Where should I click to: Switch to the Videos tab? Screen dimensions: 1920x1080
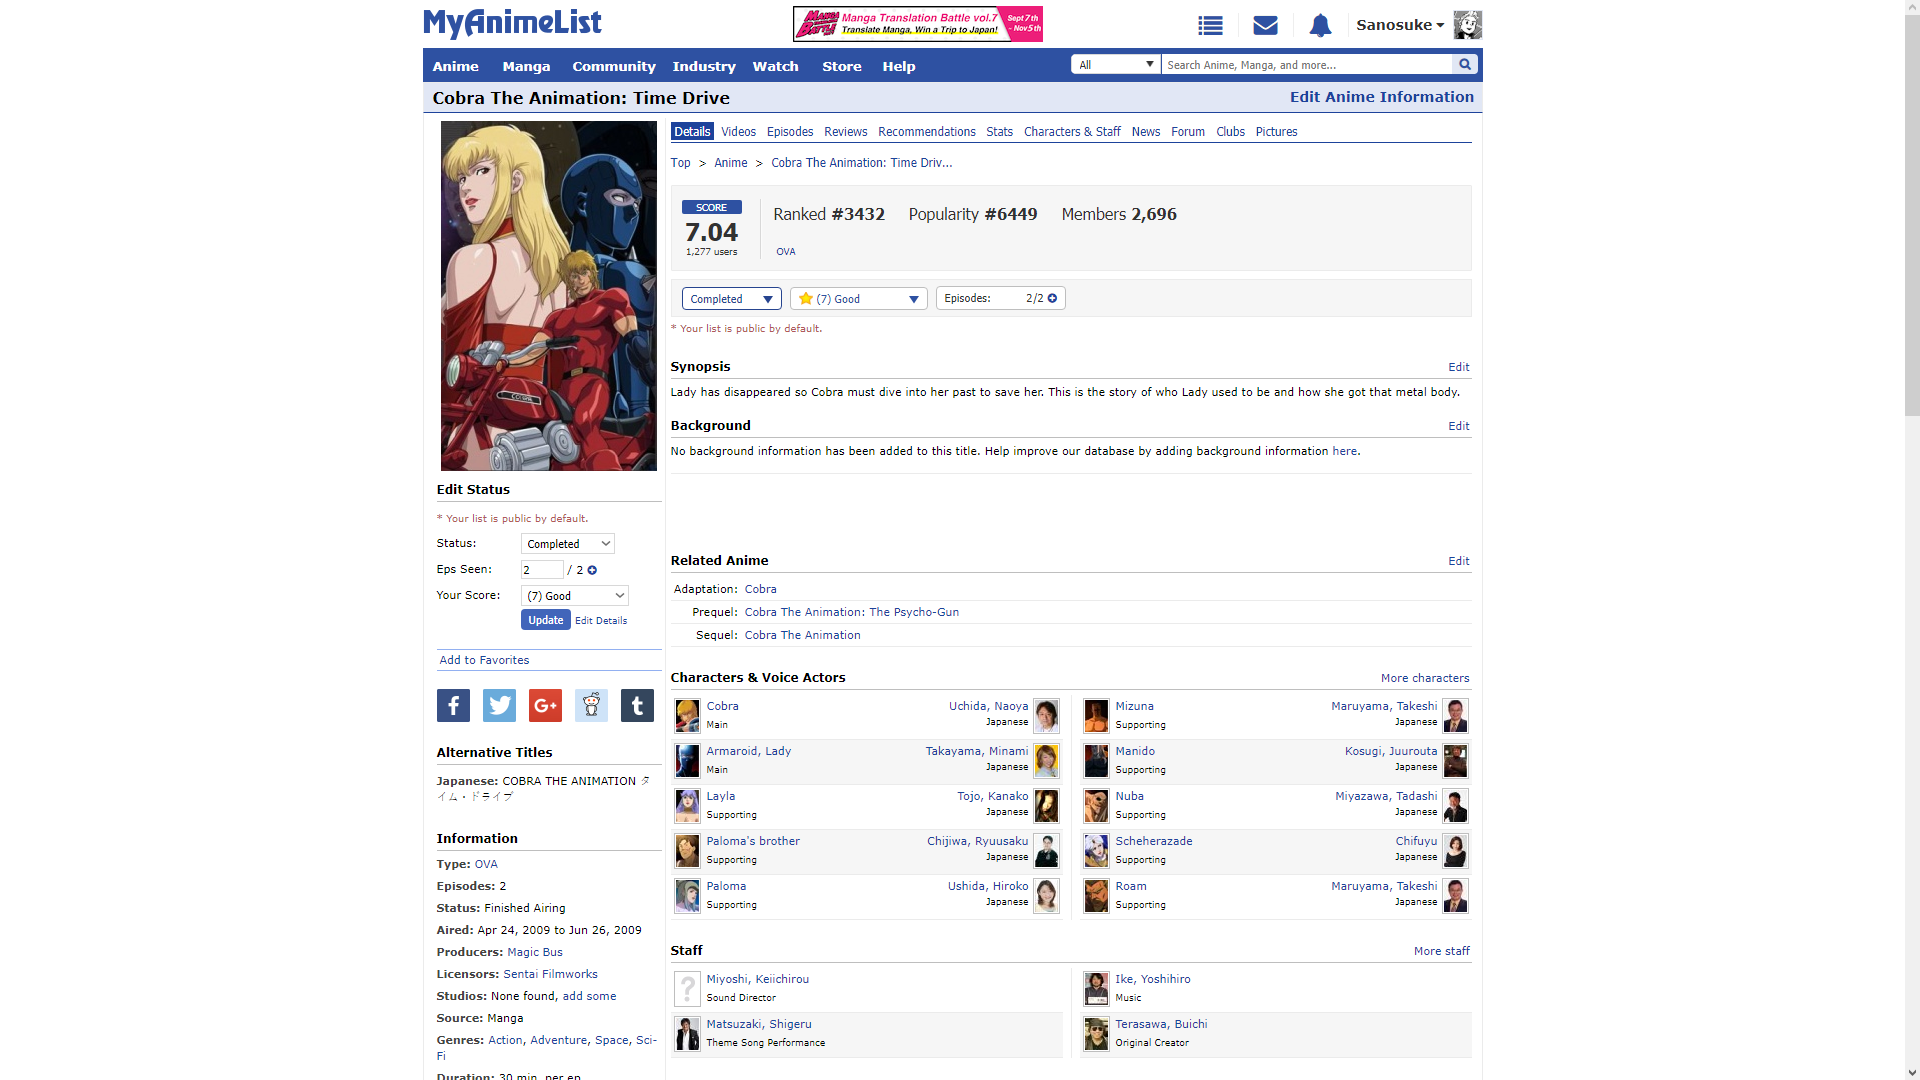click(x=739, y=132)
